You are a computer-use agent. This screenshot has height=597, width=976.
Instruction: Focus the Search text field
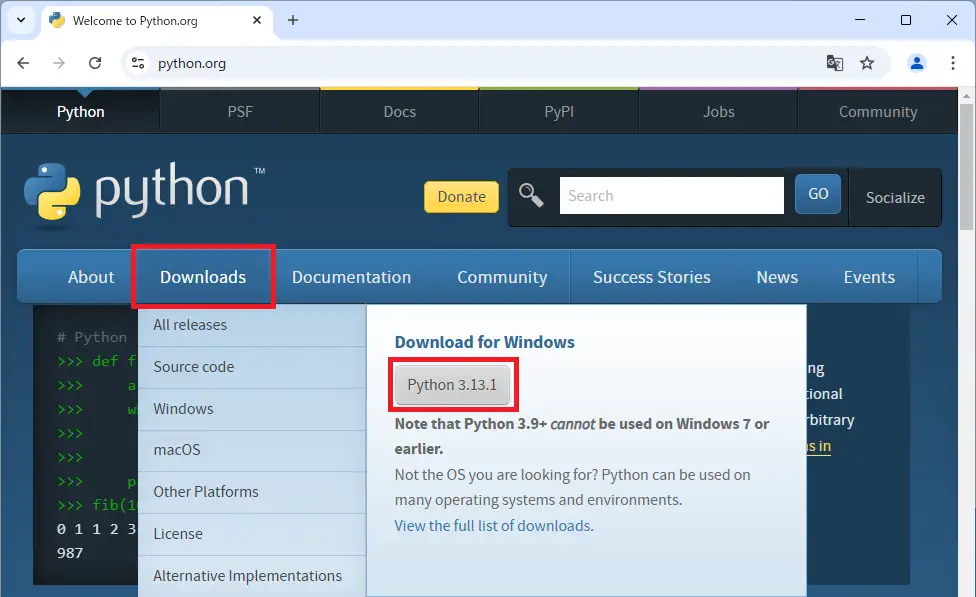click(672, 195)
